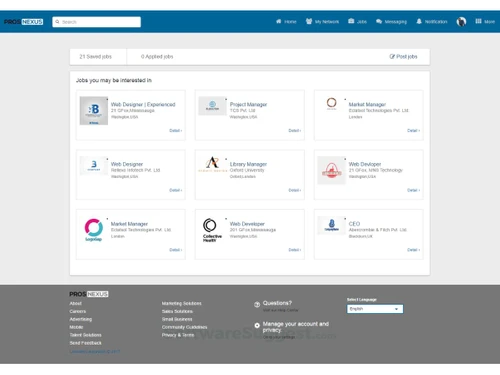This screenshot has width=500, height=375.
Task: Click the red logo of Web Devloper job
Action: 331,170
